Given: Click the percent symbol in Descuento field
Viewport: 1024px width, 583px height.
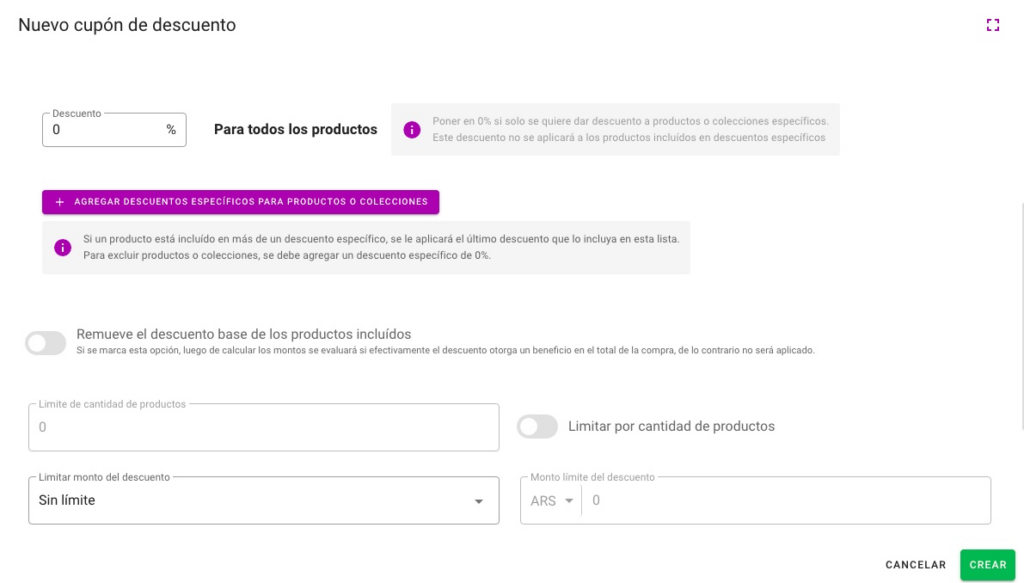Looking at the screenshot, I should [171, 130].
